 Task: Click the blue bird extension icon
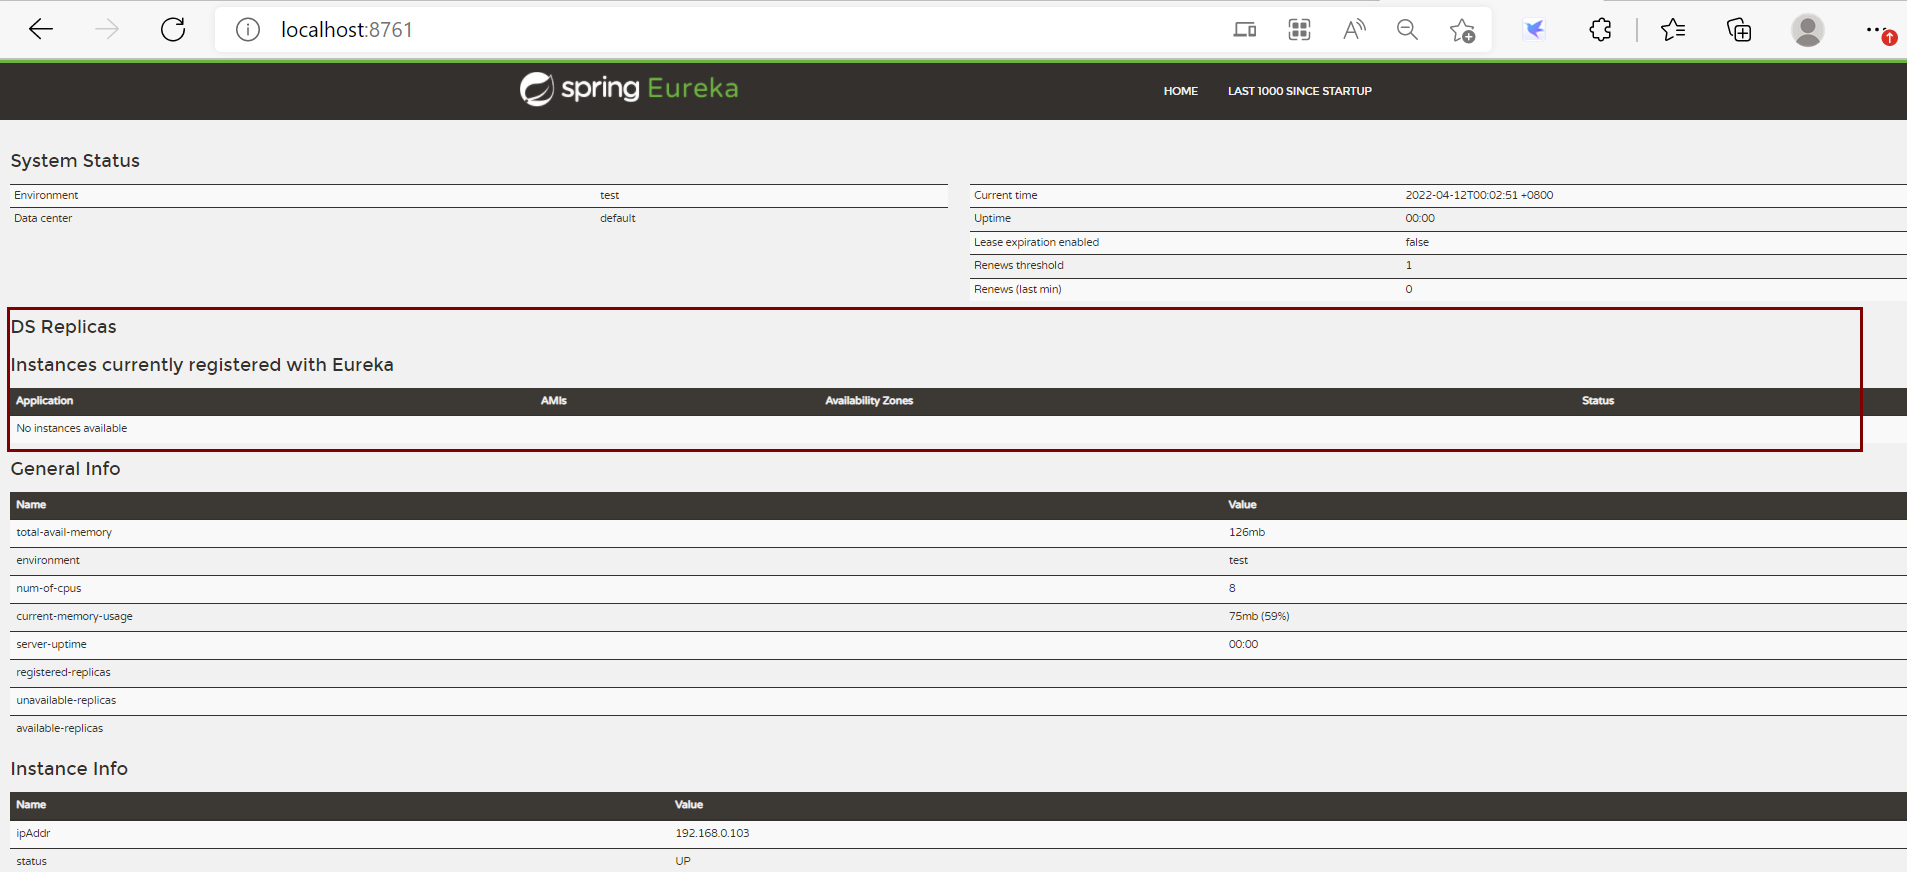click(1534, 30)
